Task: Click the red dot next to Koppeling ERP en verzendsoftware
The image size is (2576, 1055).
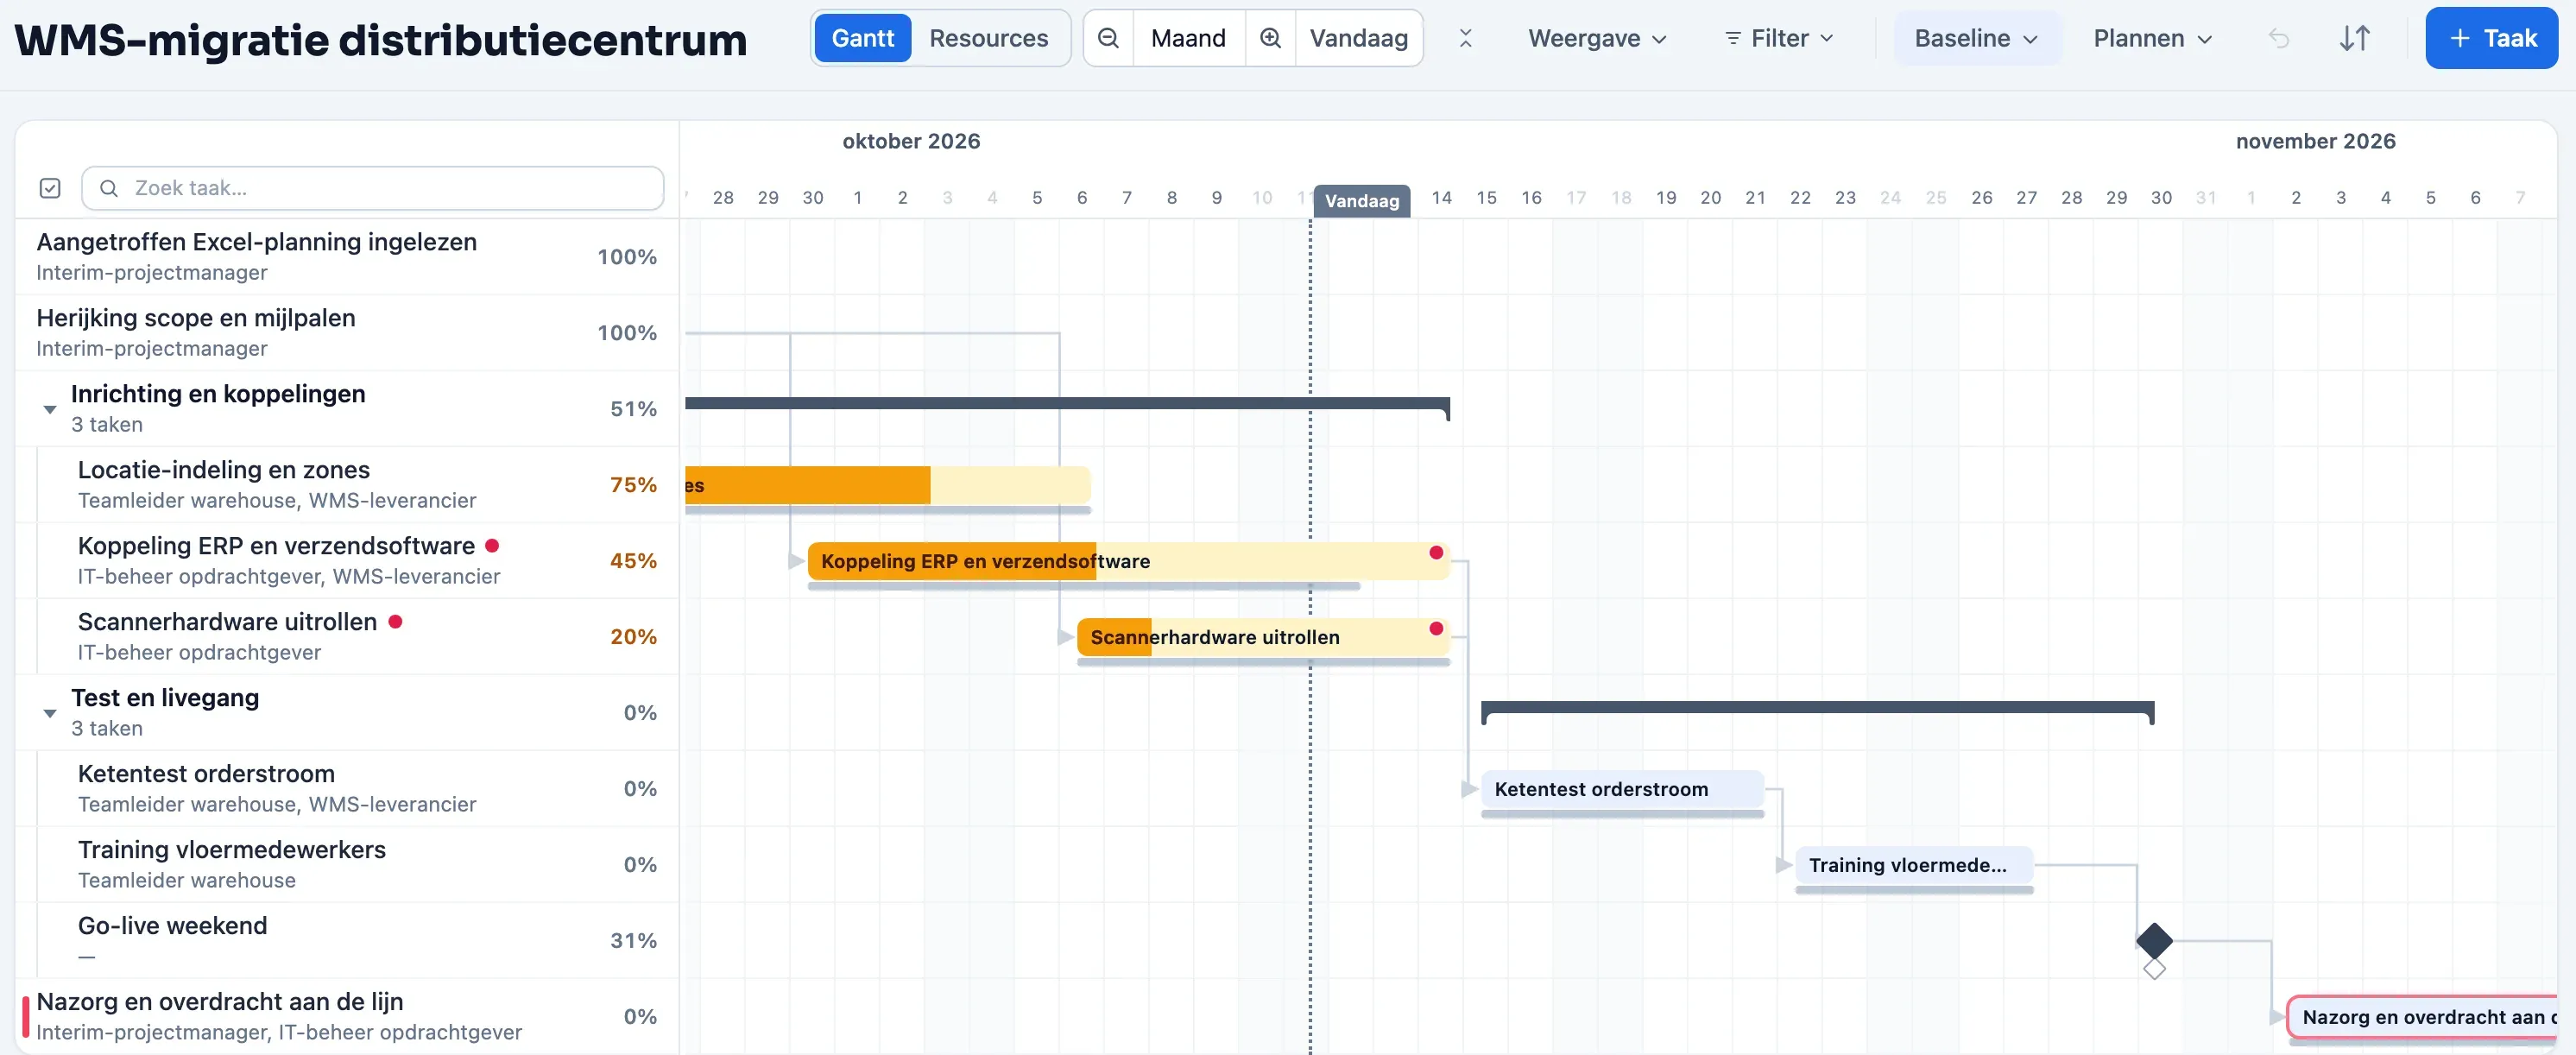Action: pos(492,545)
